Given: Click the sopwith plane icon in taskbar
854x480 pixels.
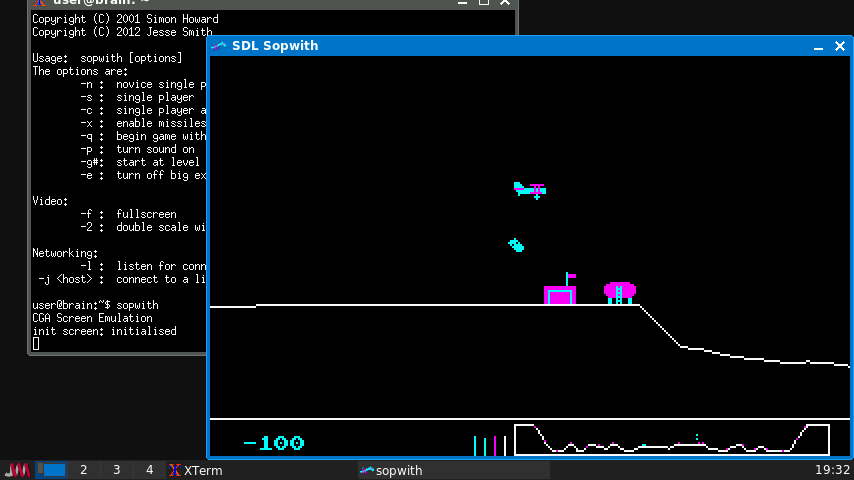Looking at the screenshot, I should tap(366, 470).
